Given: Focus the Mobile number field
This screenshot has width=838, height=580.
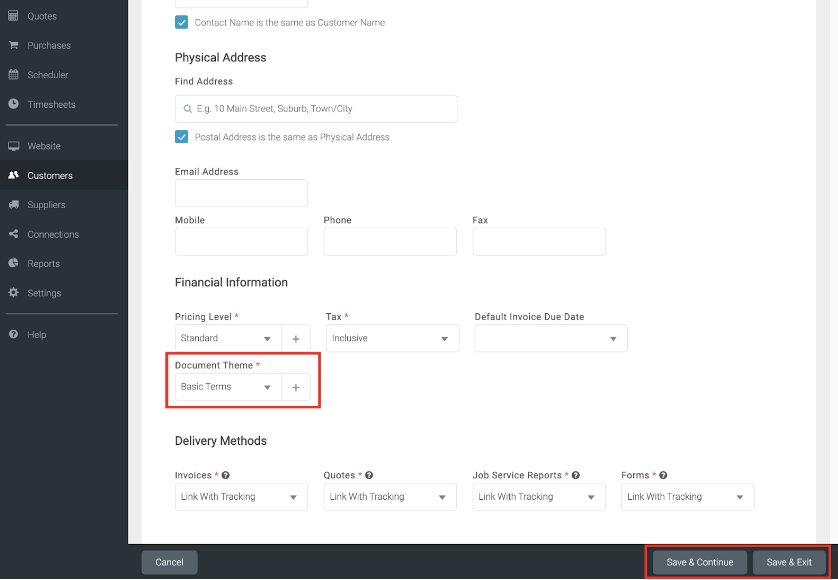Looking at the screenshot, I should coord(241,242).
